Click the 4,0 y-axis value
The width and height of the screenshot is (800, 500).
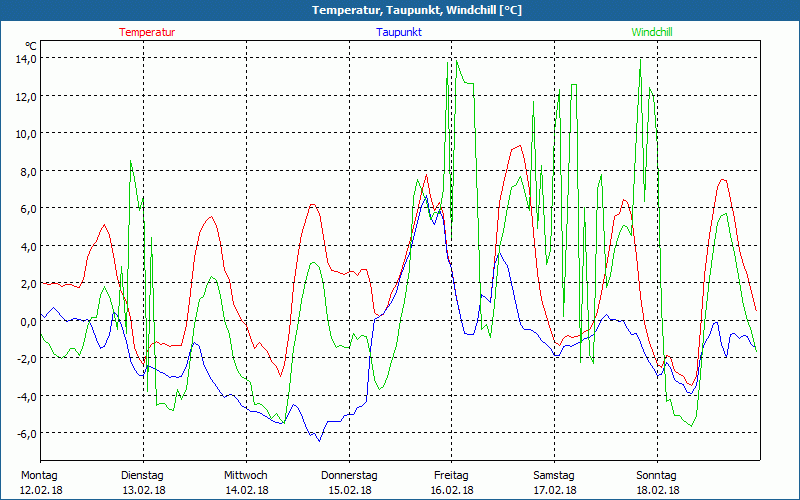[28, 246]
